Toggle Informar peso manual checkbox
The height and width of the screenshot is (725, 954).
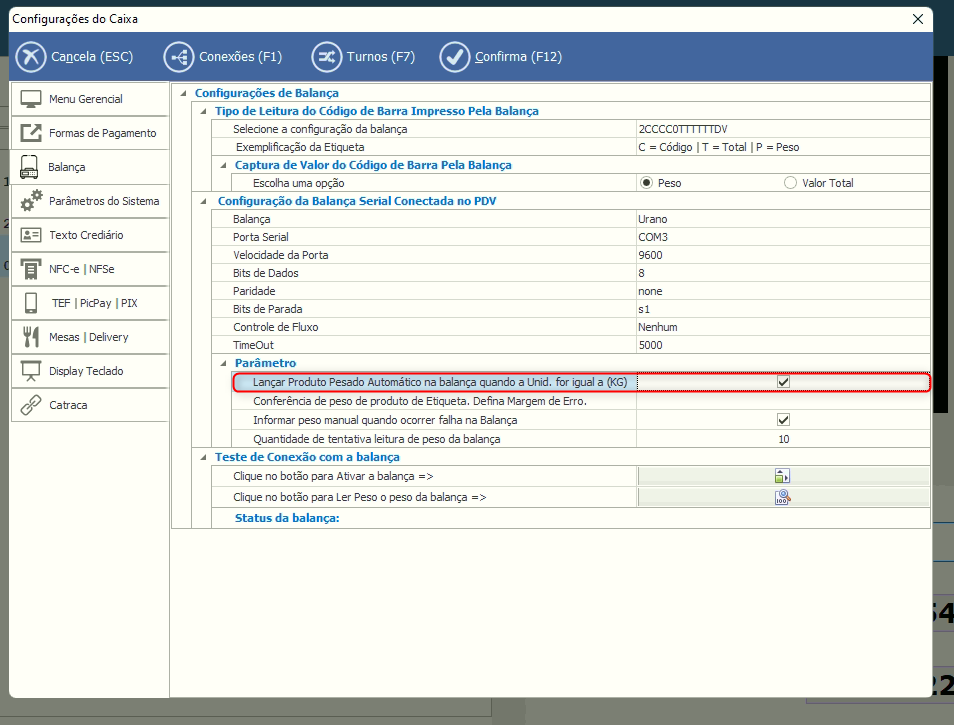tap(784, 420)
